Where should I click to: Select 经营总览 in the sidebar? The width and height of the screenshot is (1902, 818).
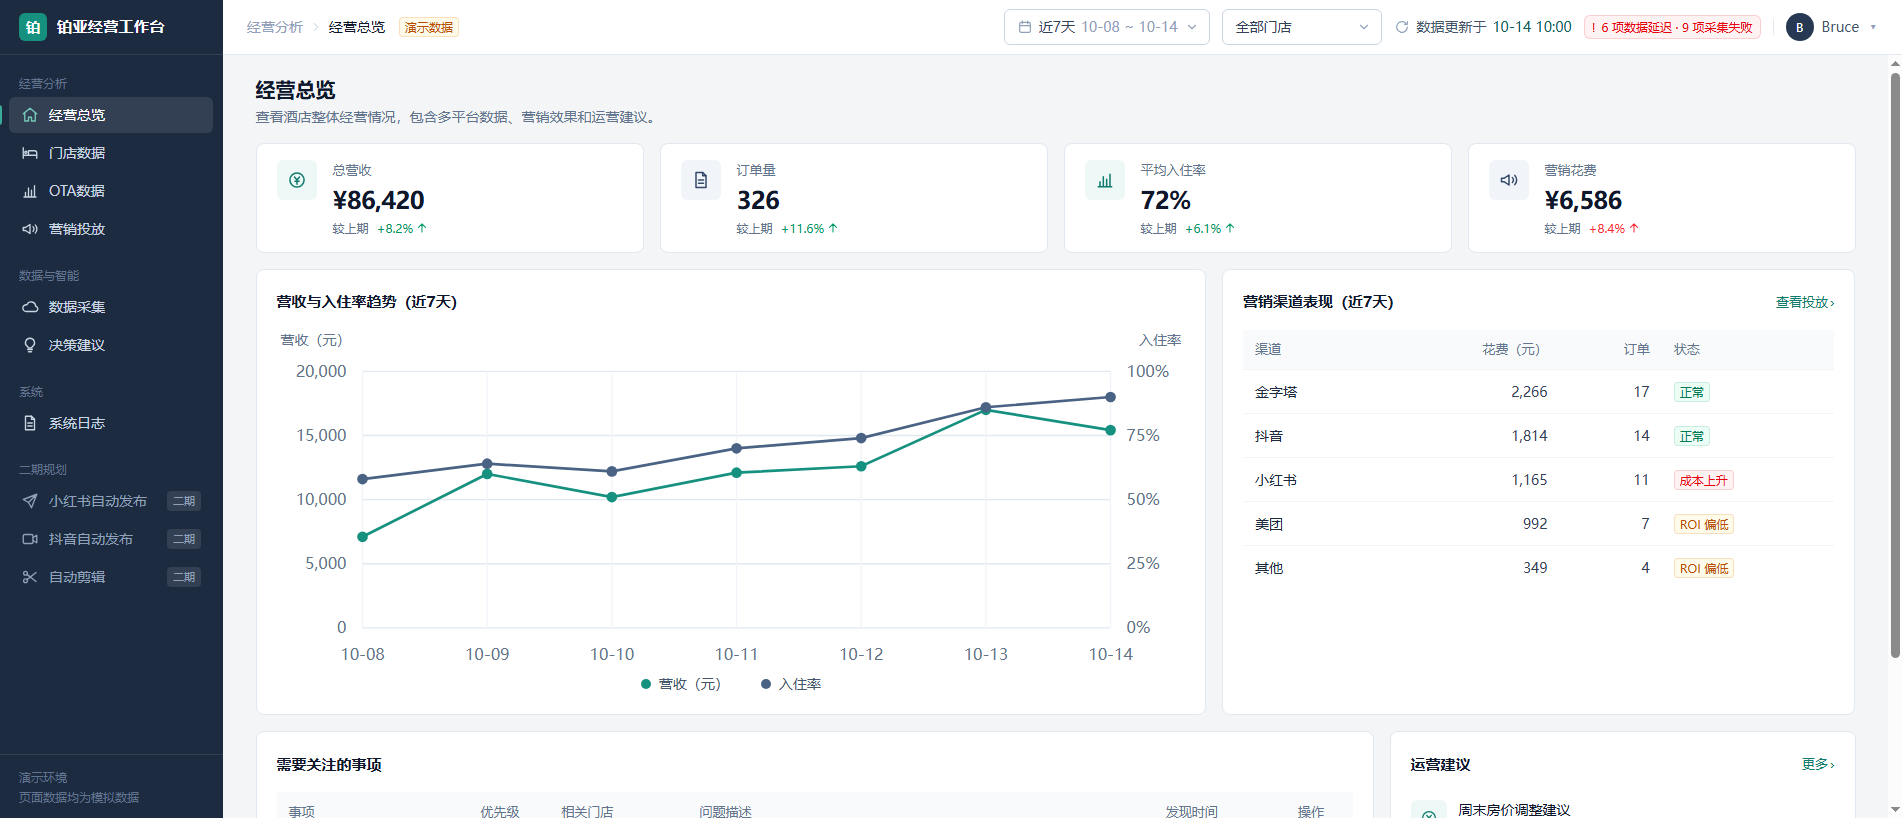click(111, 115)
